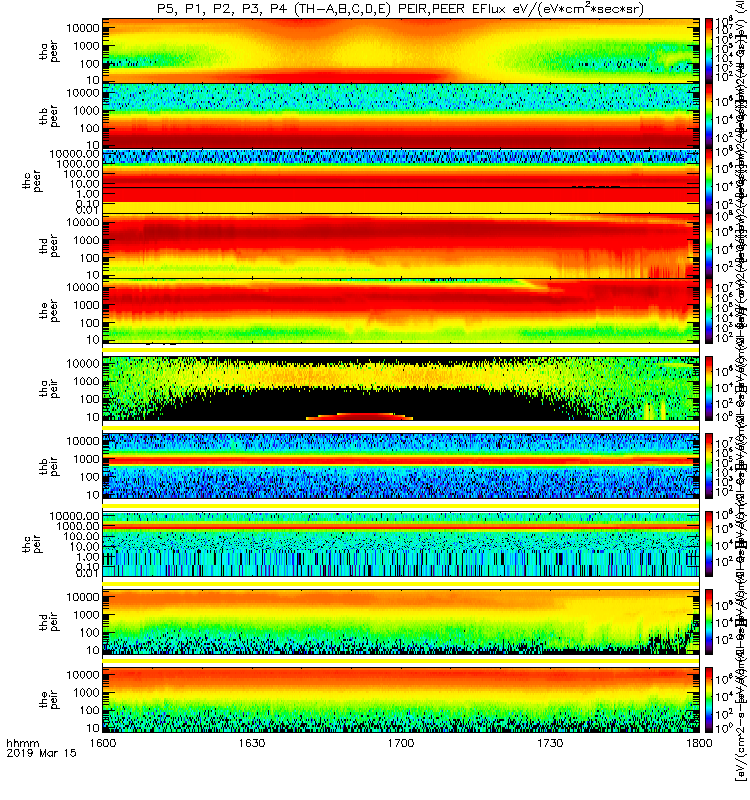Click inside the the peir spectrogram panel

(401, 698)
